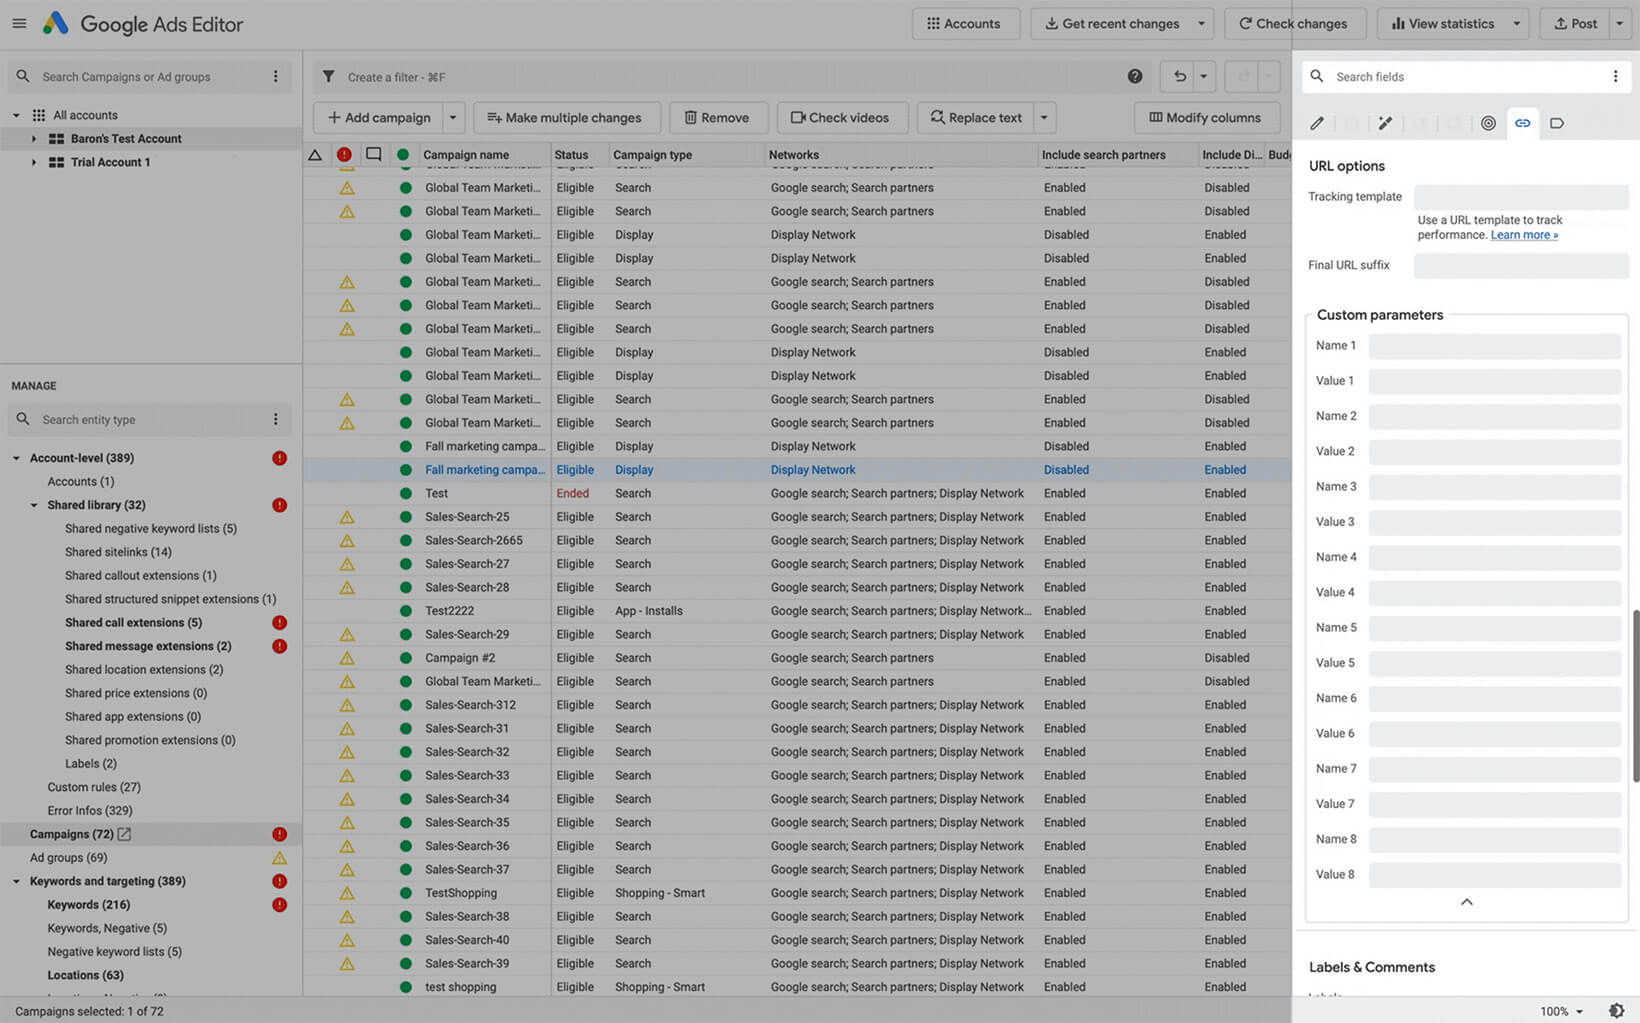The width and height of the screenshot is (1640, 1023).
Task: Click Add campaign button
Action: [x=378, y=117]
